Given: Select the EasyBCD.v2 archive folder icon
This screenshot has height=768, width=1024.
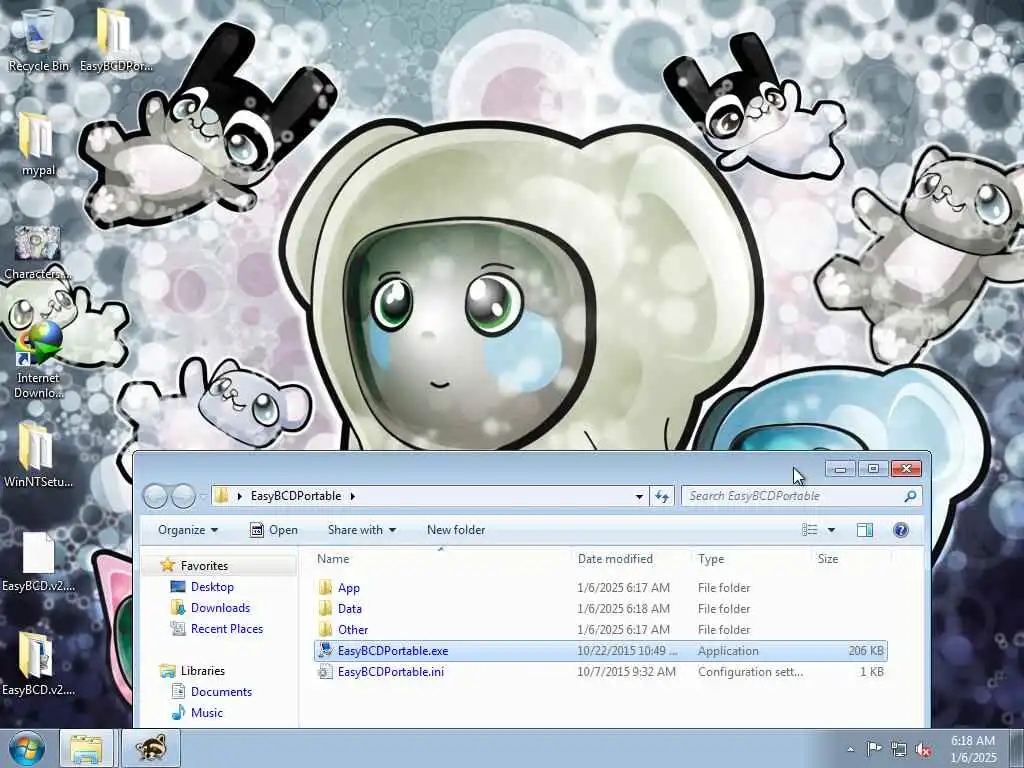Looking at the screenshot, I should (x=38, y=662).
